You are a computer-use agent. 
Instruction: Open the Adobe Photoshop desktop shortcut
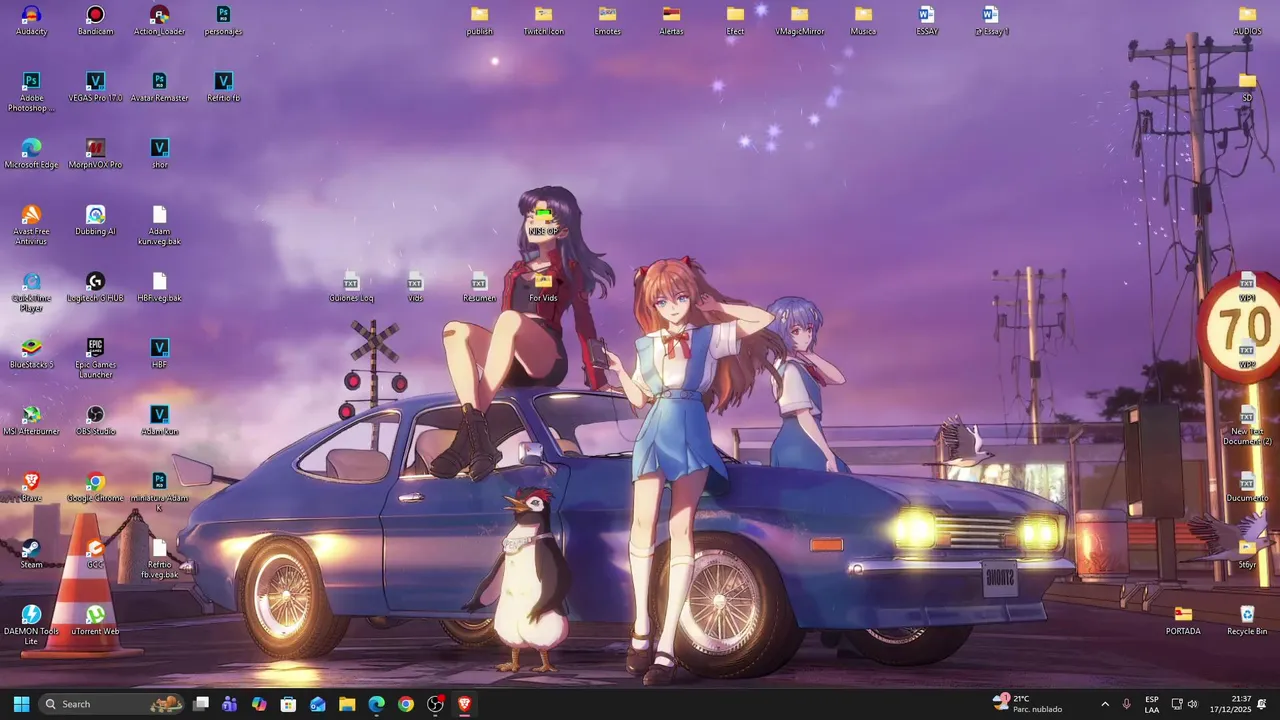coord(31,92)
